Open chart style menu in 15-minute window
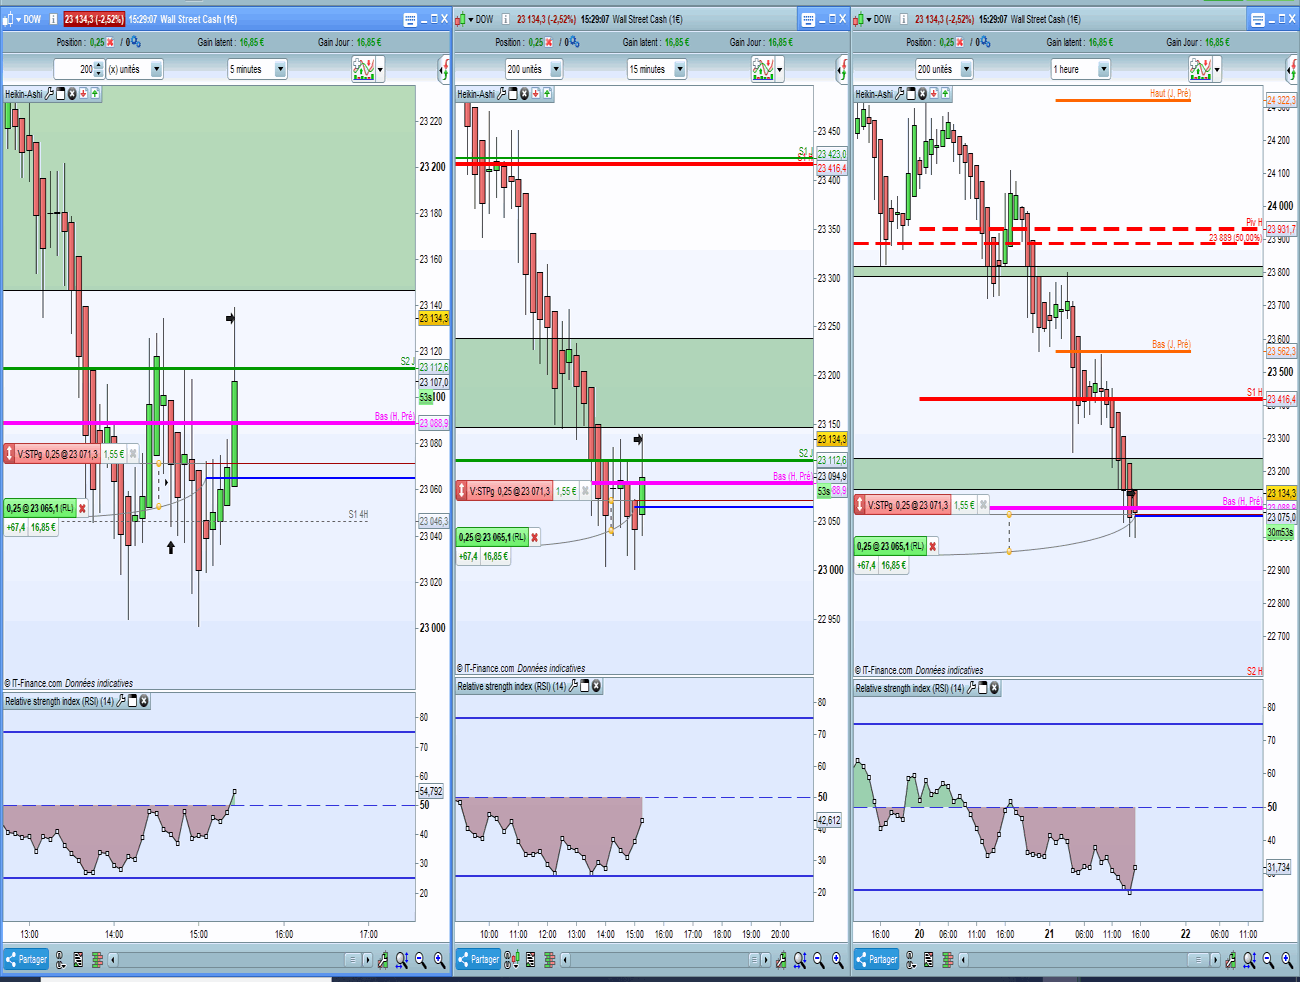1300x982 pixels. 464,19
